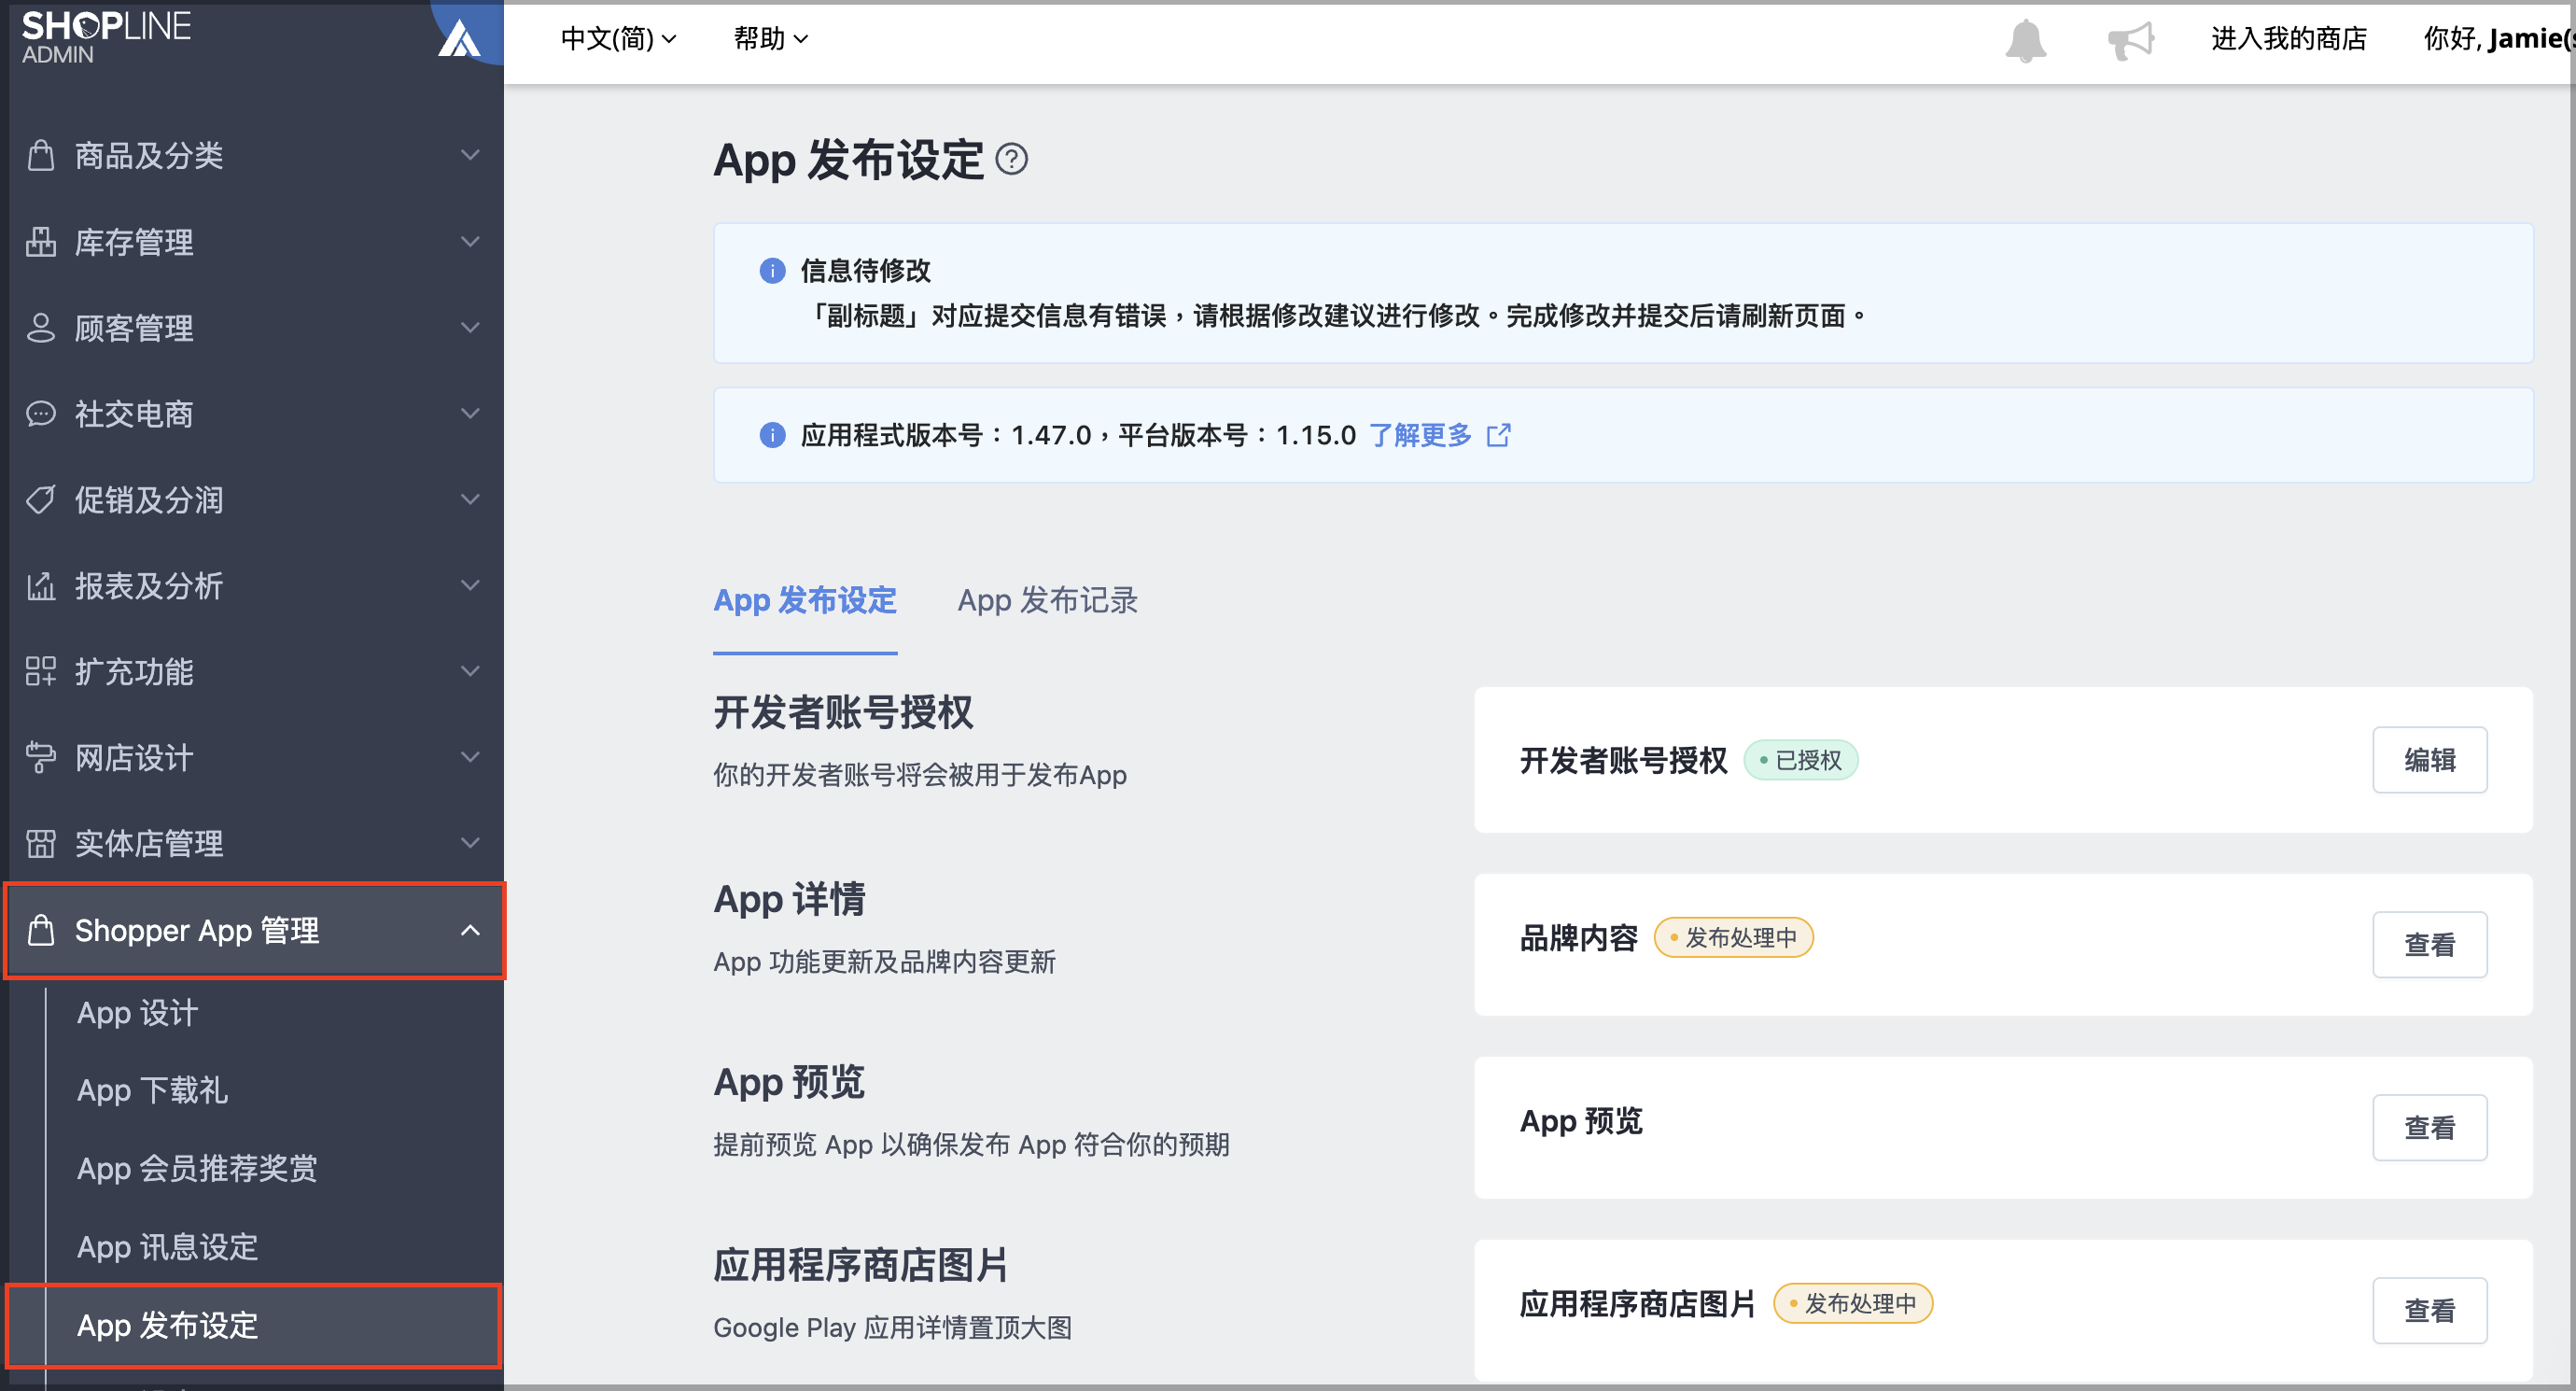This screenshot has width=2576, height=1391.
Task: Click paint roller icon for 网店设计
Action: coord(40,757)
